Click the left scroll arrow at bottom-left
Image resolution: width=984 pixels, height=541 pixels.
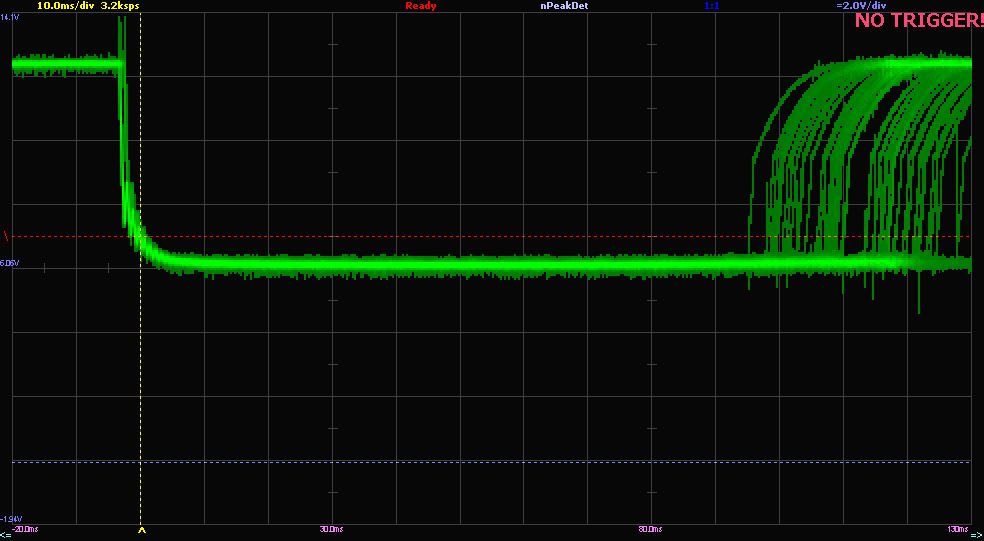click(6, 535)
